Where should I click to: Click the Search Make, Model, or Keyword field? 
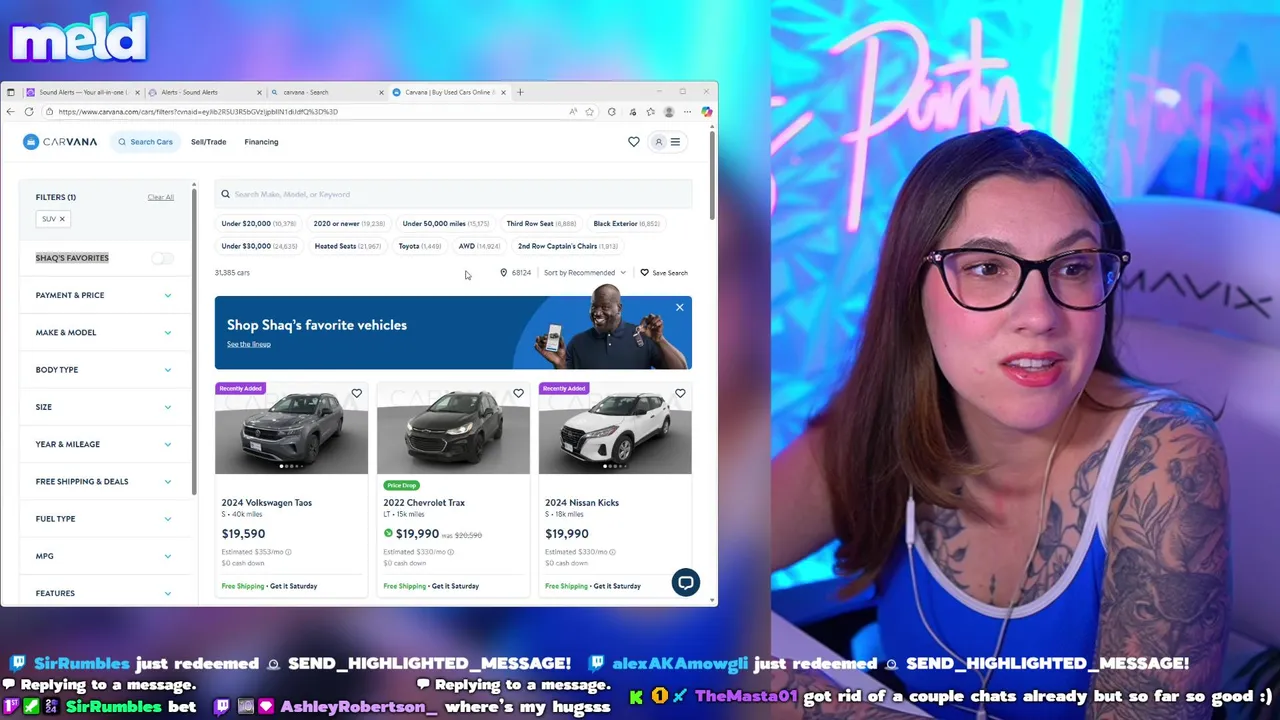click(453, 194)
